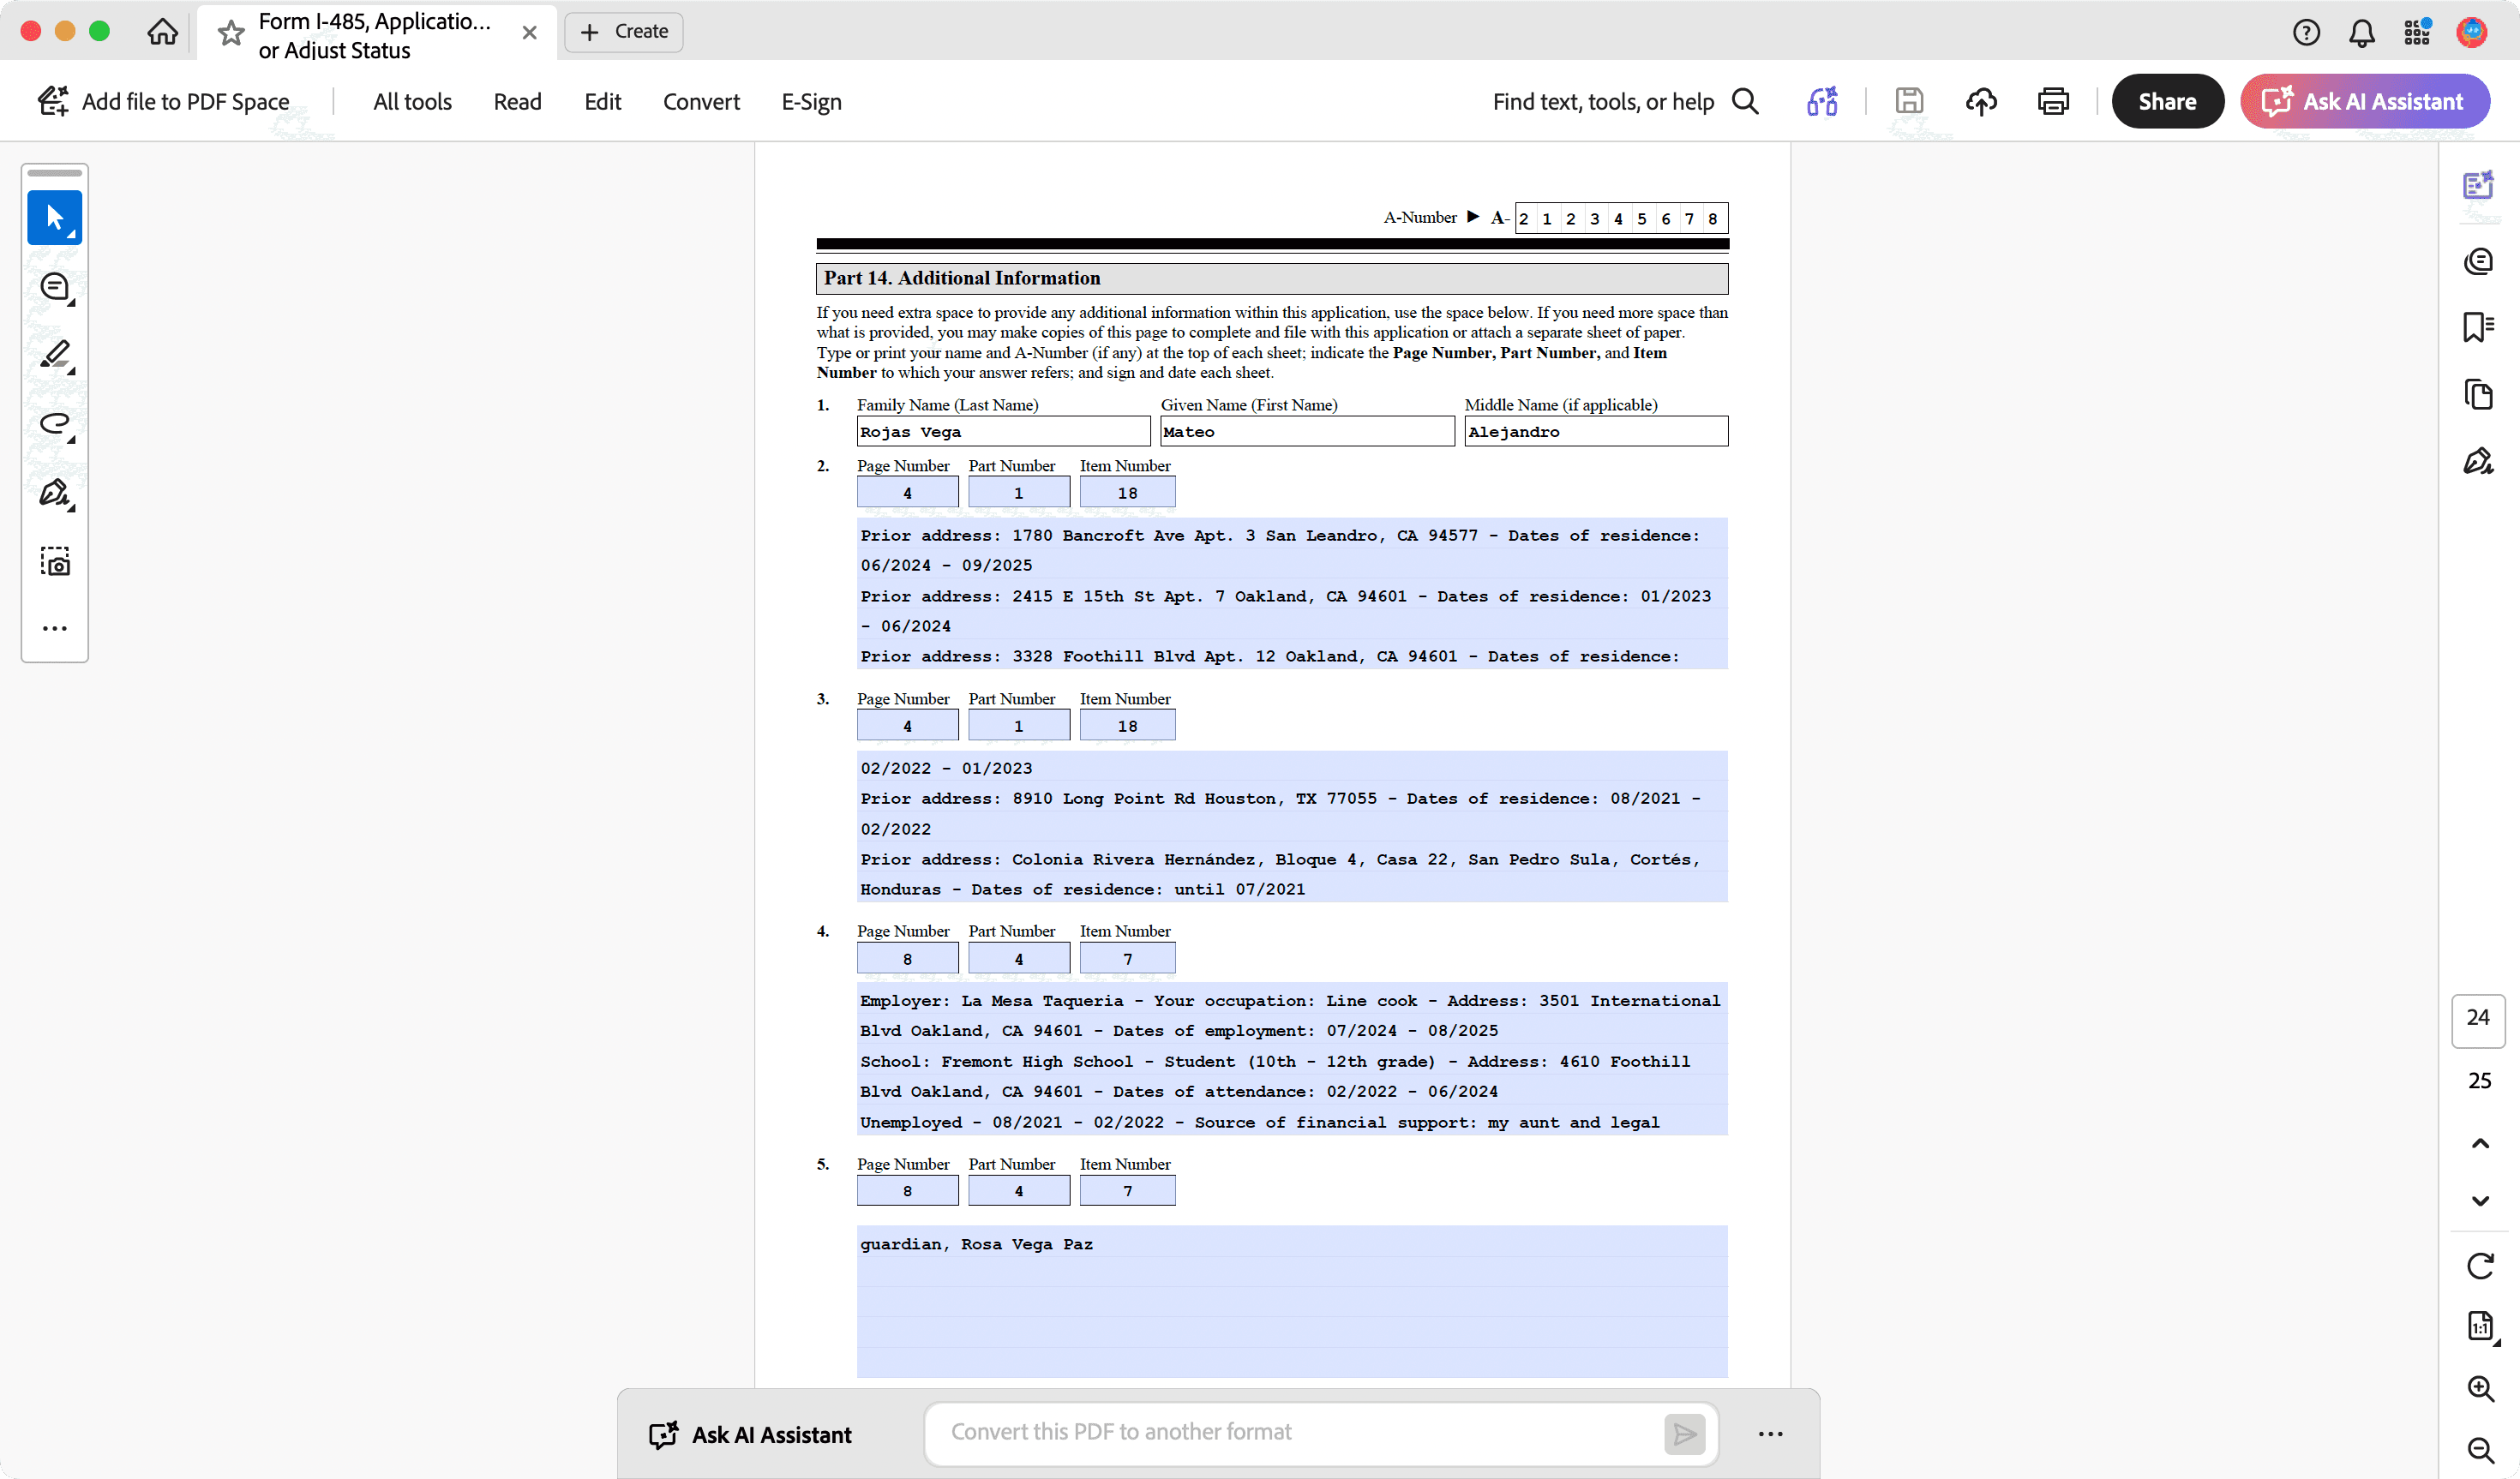Click item 4 Page Number field '8'
This screenshot has height=1479, width=2520.
point(907,959)
